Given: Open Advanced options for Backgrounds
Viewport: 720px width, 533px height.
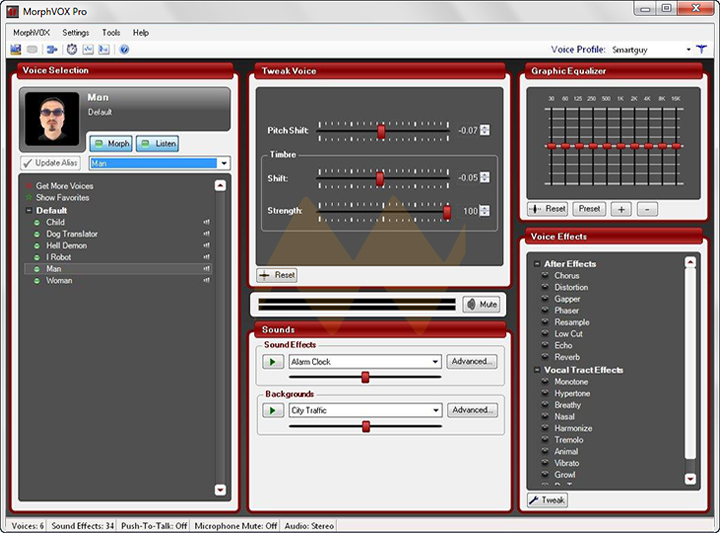Looking at the screenshot, I should click(472, 410).
